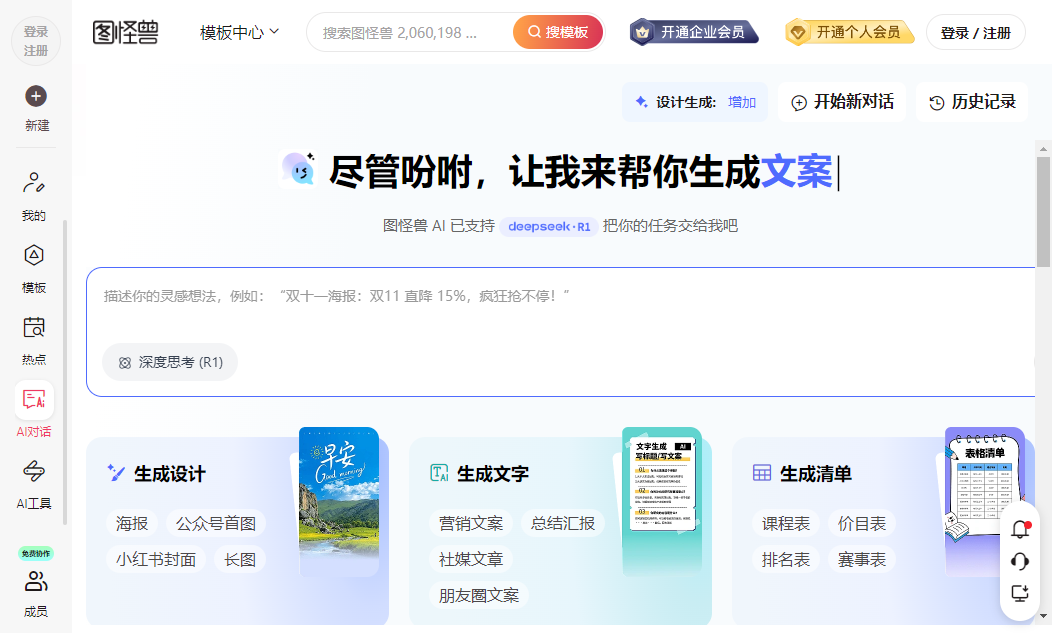This screenshot has height=633, width=1052.
Task: Click the 生成设计 magic wand icon
Action: click(x=116, y=473)
